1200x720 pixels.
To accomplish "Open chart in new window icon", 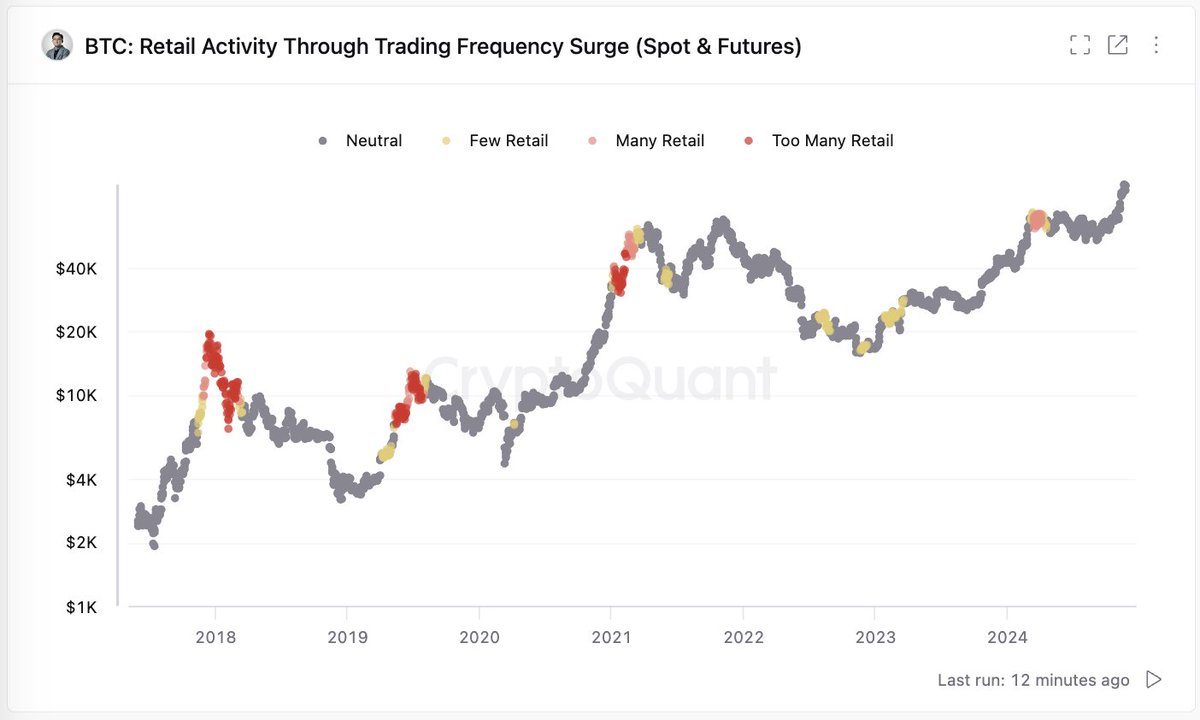I will pos(1118,45).
